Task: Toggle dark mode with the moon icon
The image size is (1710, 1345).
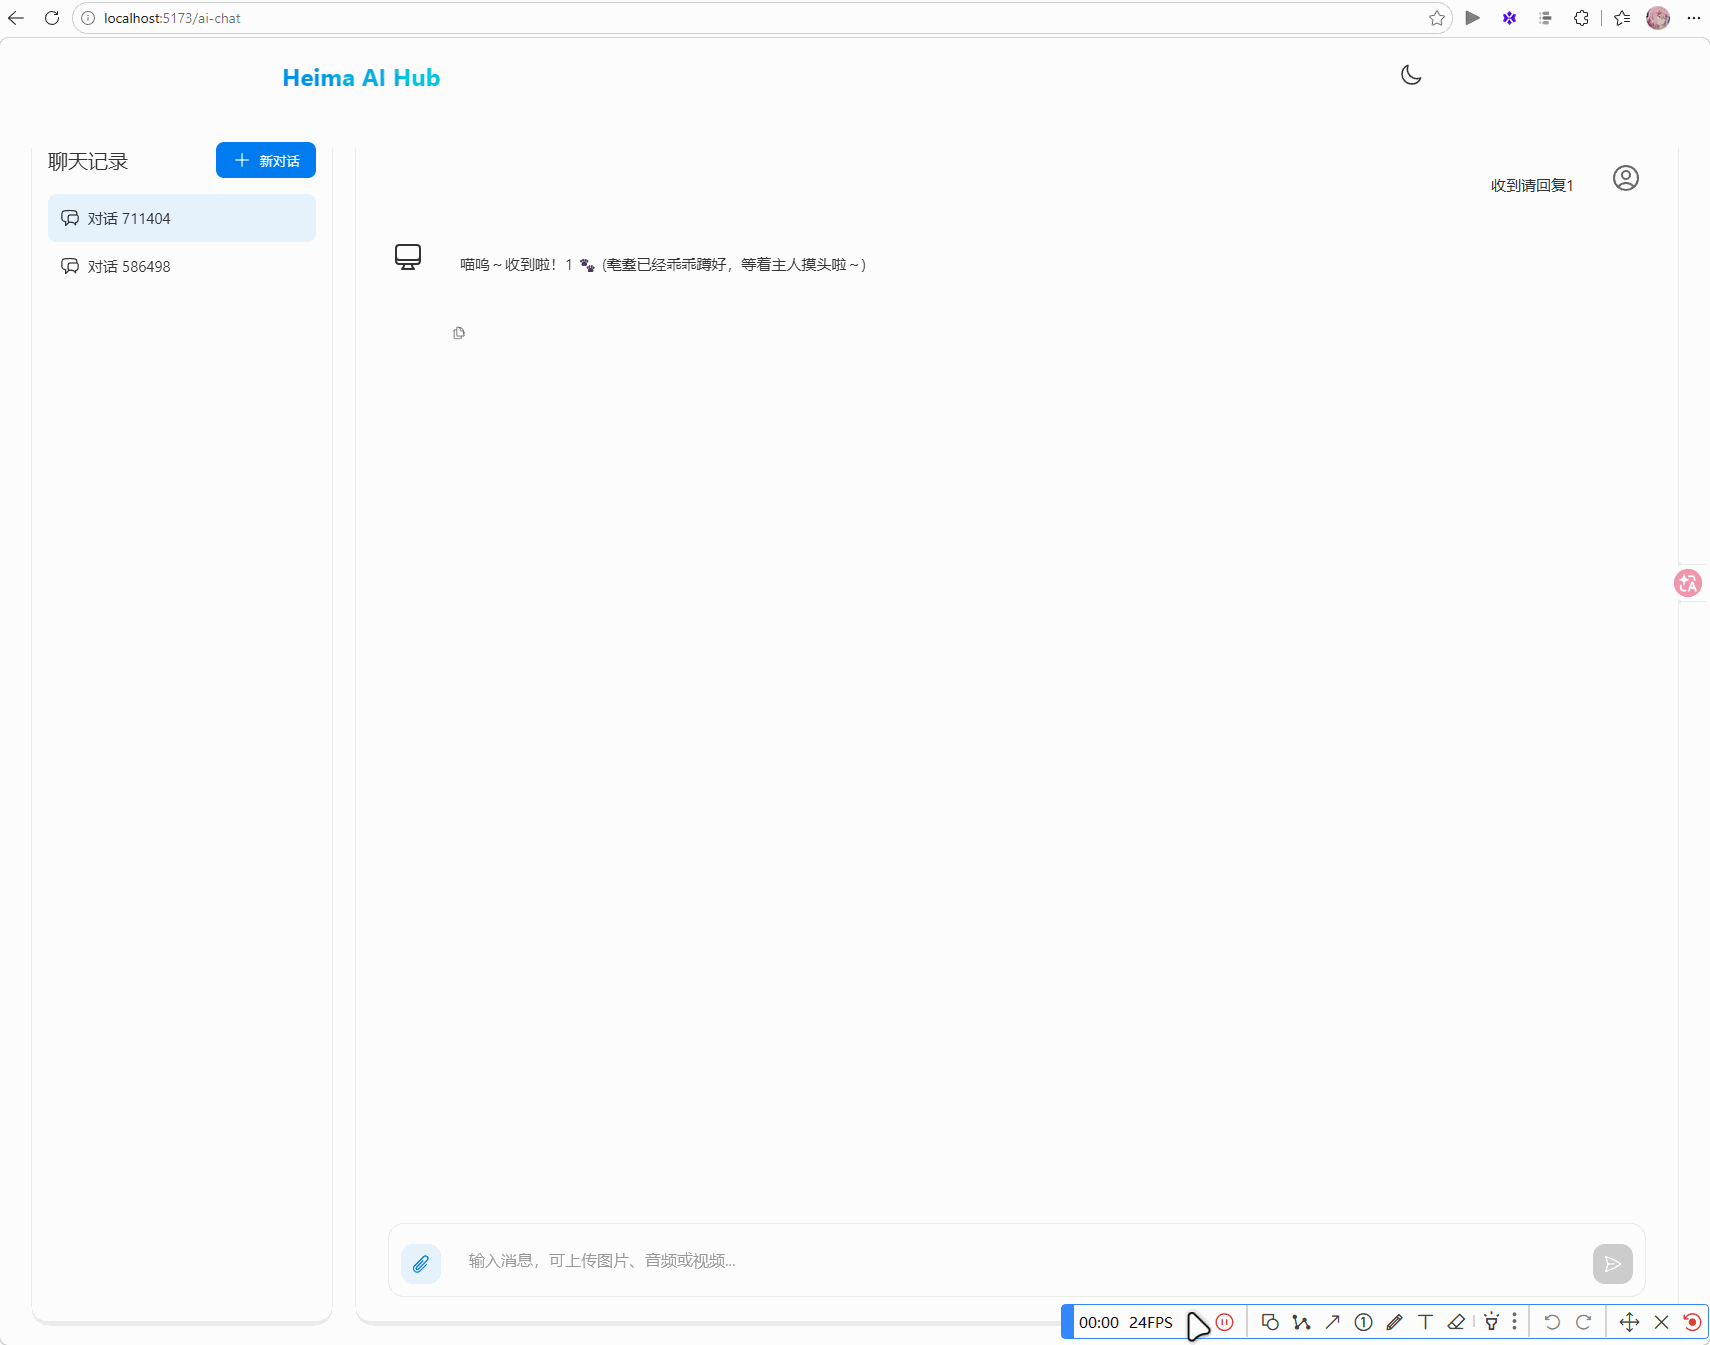Action: point(1411,76)
